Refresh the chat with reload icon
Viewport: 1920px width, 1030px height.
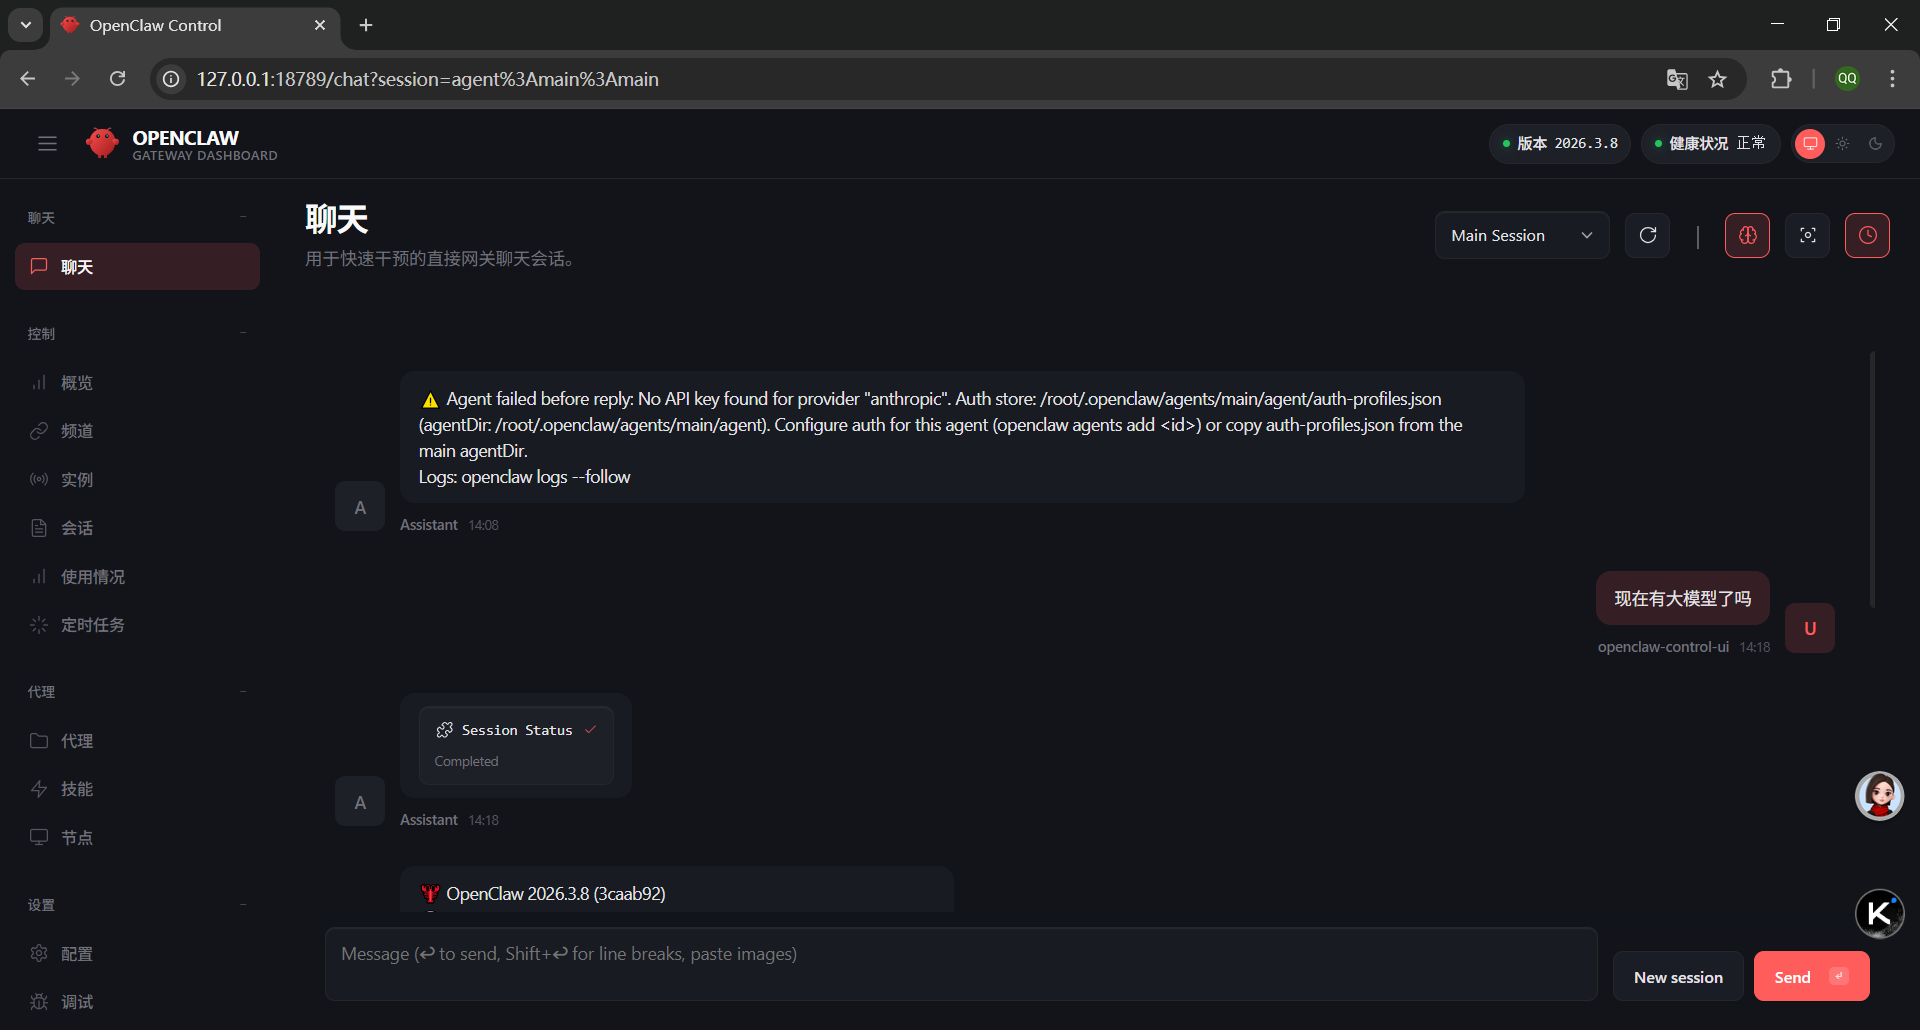(x=1648, y=235)
